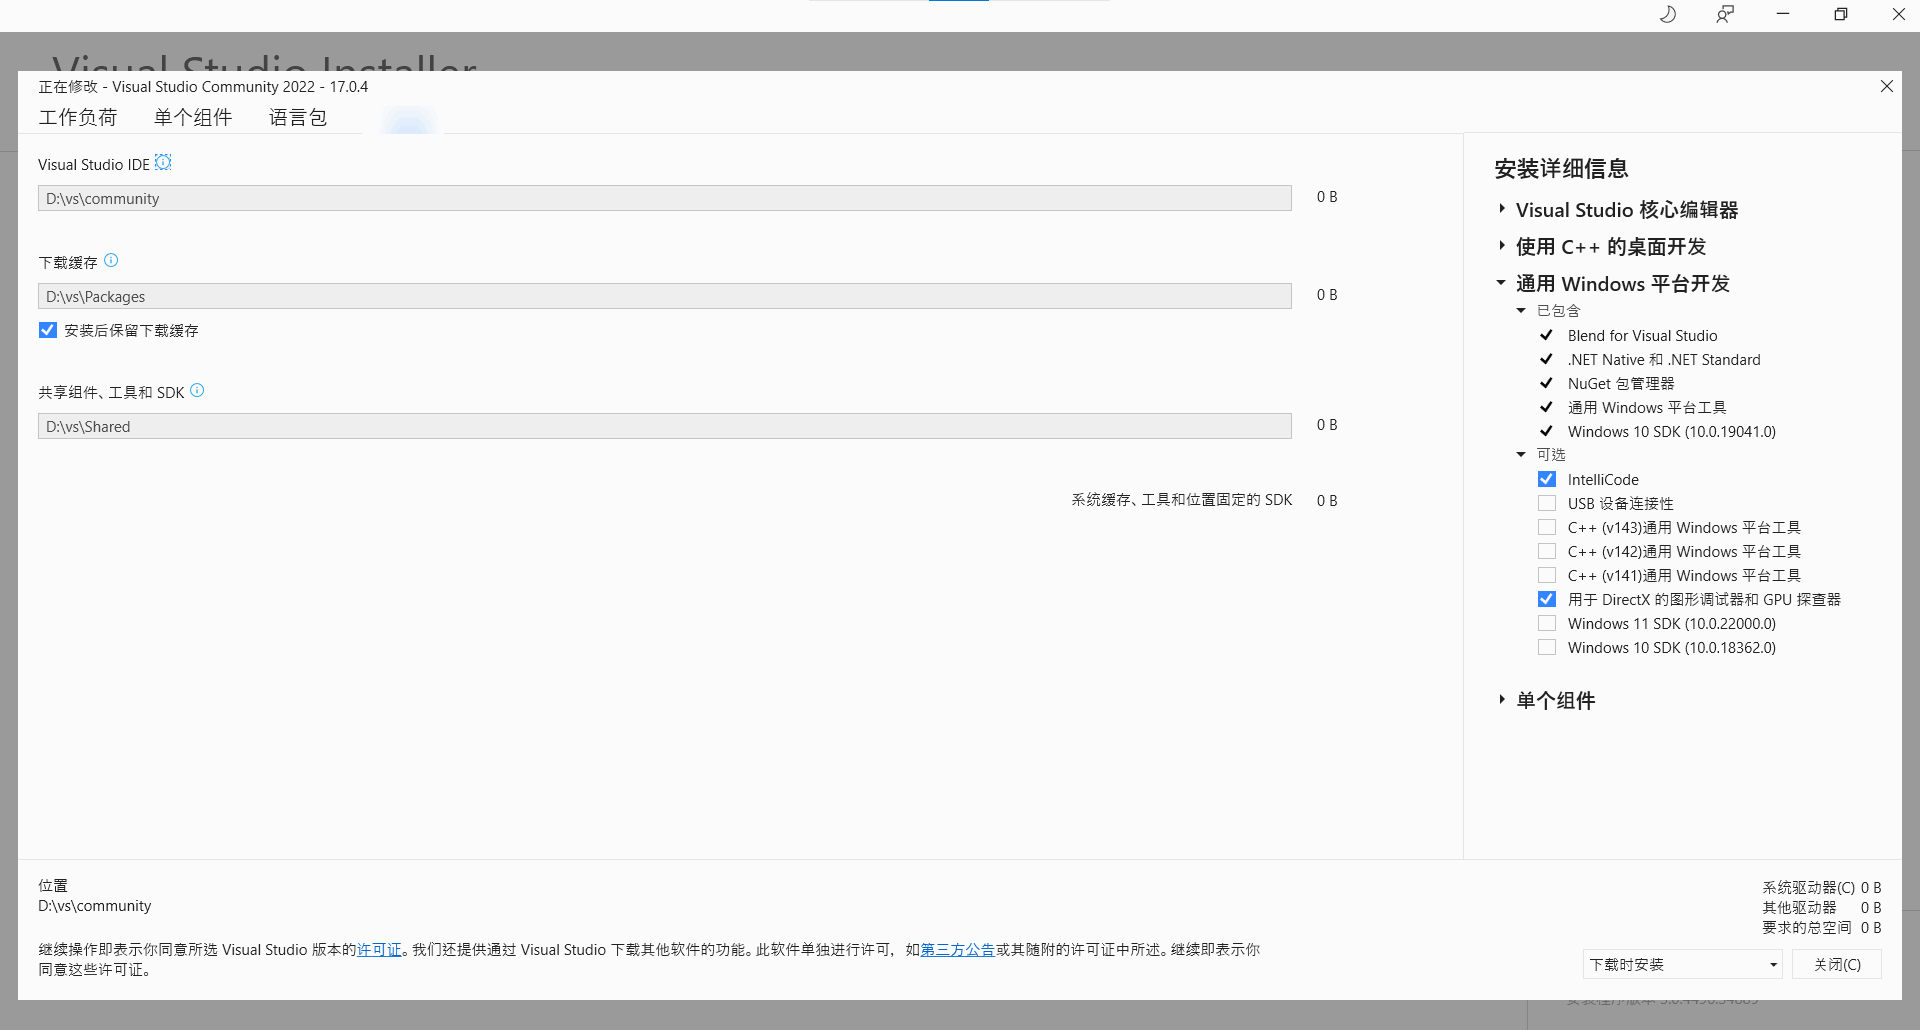Collapse 通用 Windows 平台开发 section
This screenshot has height=1030, width=1920.
pyautogui.click(x=1501, y=283)
